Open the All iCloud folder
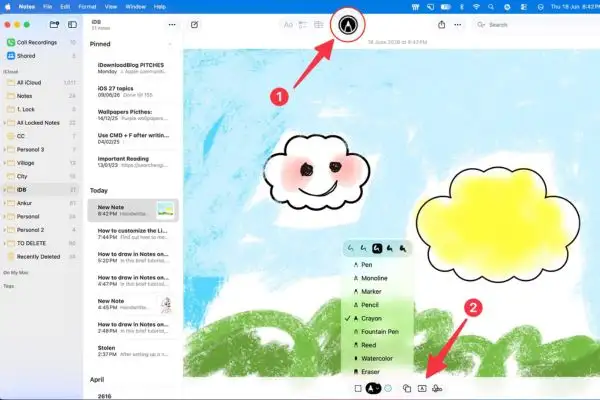 tap(41, 83)
